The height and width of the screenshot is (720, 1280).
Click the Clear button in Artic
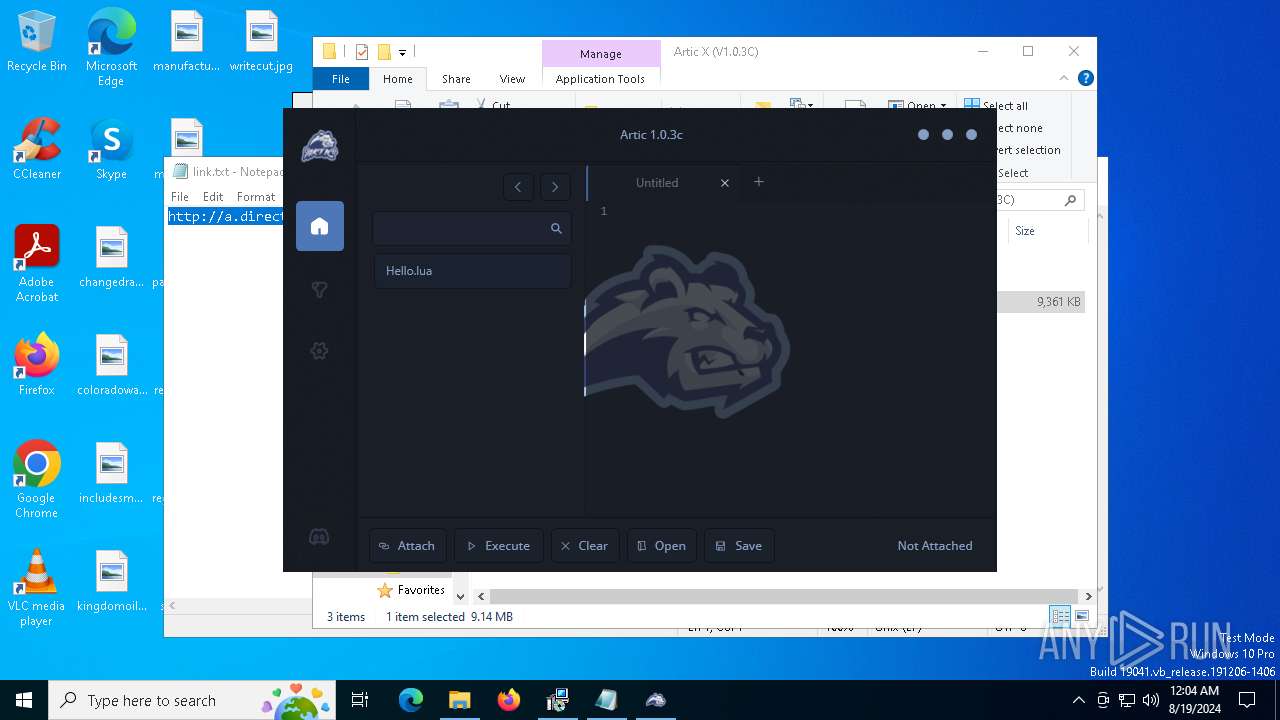tap(585, 546)
